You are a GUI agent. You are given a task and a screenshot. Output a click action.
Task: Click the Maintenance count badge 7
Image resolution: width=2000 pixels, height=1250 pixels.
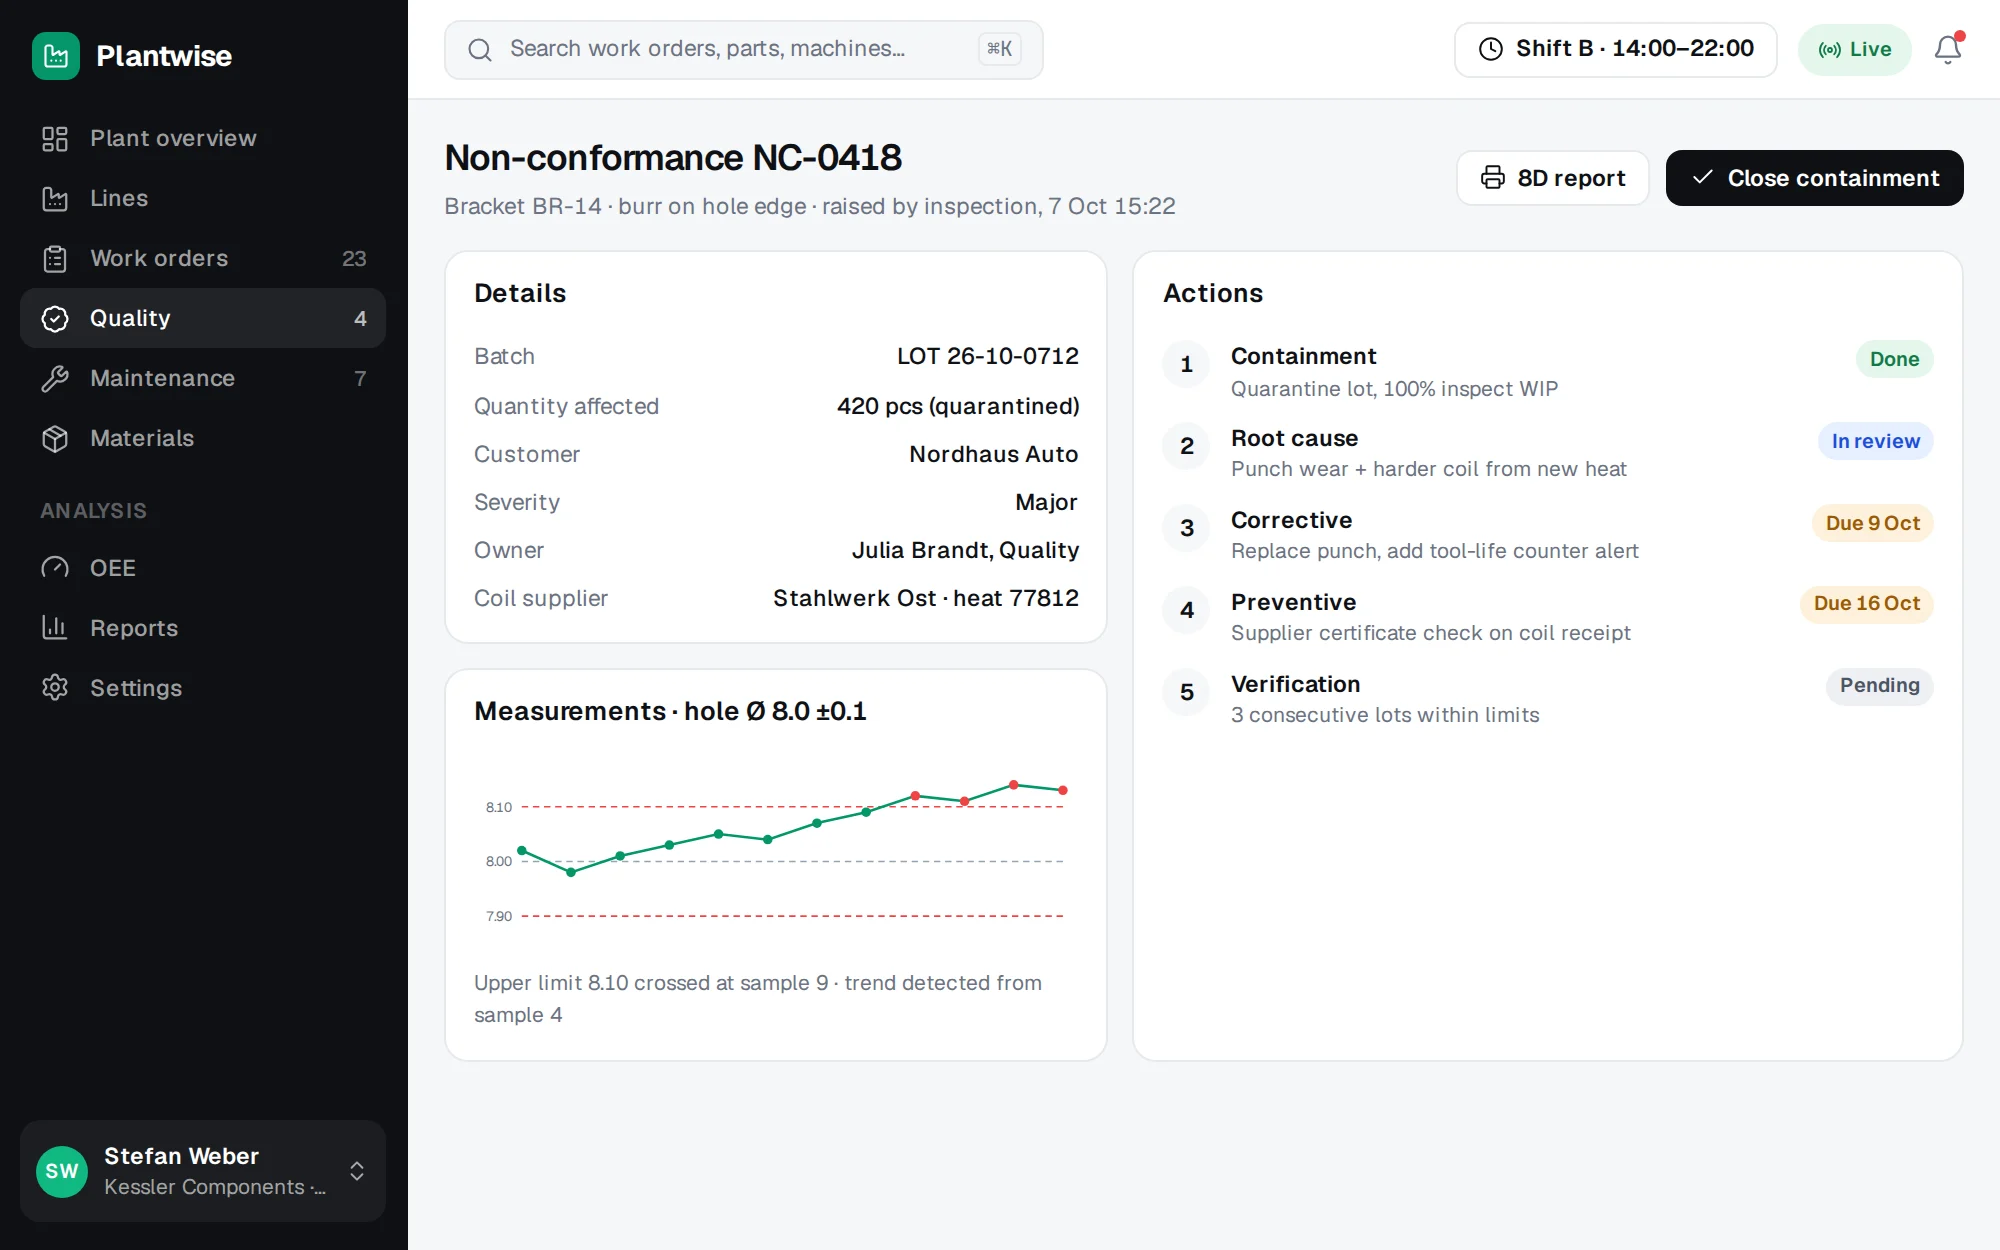point(360,378)
